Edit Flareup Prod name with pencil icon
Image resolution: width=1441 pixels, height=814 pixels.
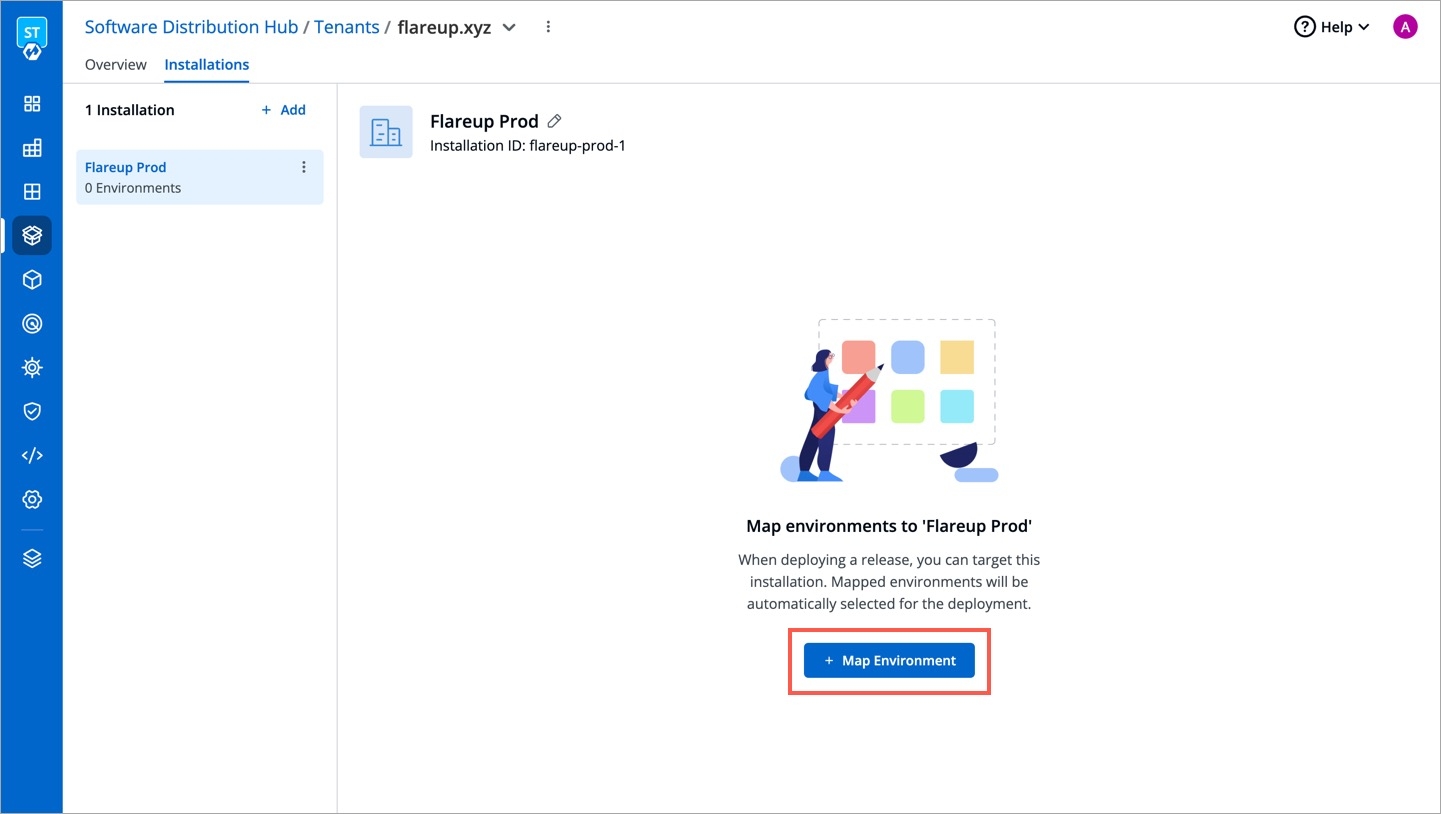555,121
